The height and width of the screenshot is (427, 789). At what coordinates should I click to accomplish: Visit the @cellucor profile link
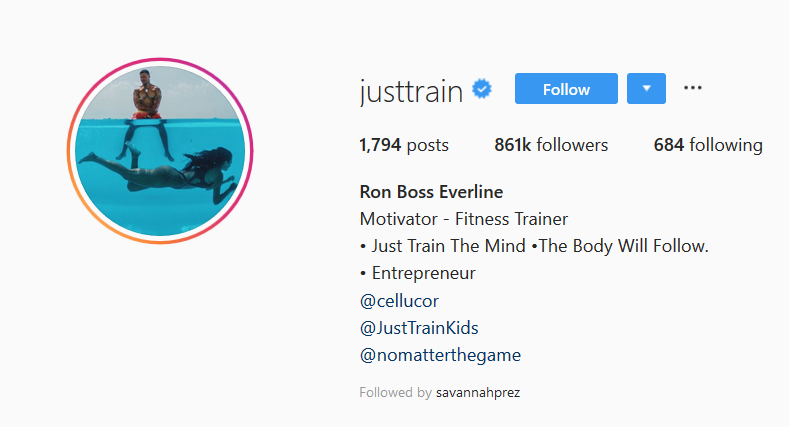point(399,301)
